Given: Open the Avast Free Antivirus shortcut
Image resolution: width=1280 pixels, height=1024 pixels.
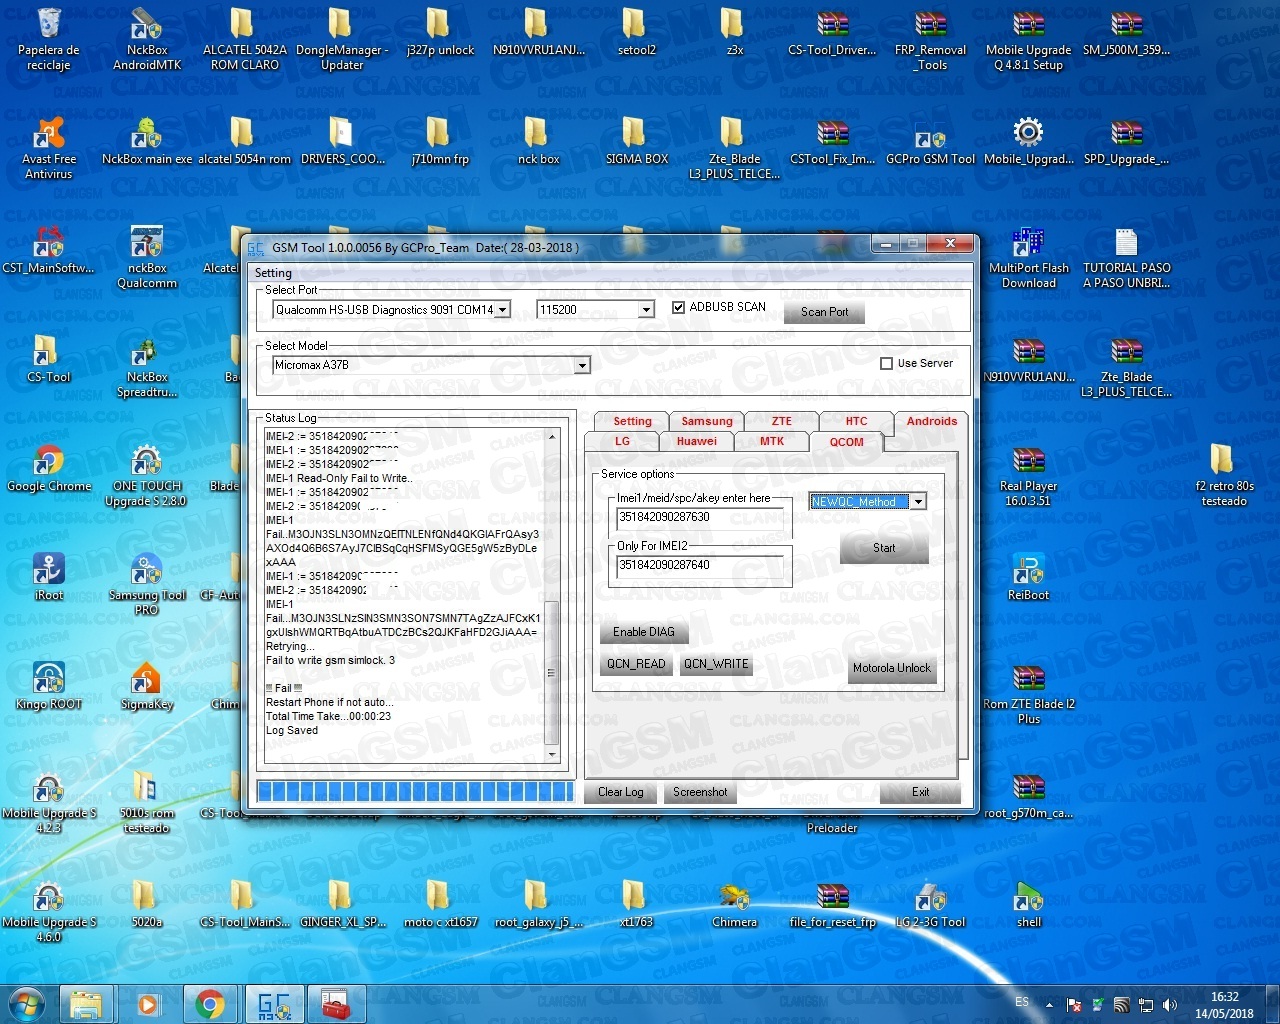Looking at the screenshot, I should click(48, 149).
